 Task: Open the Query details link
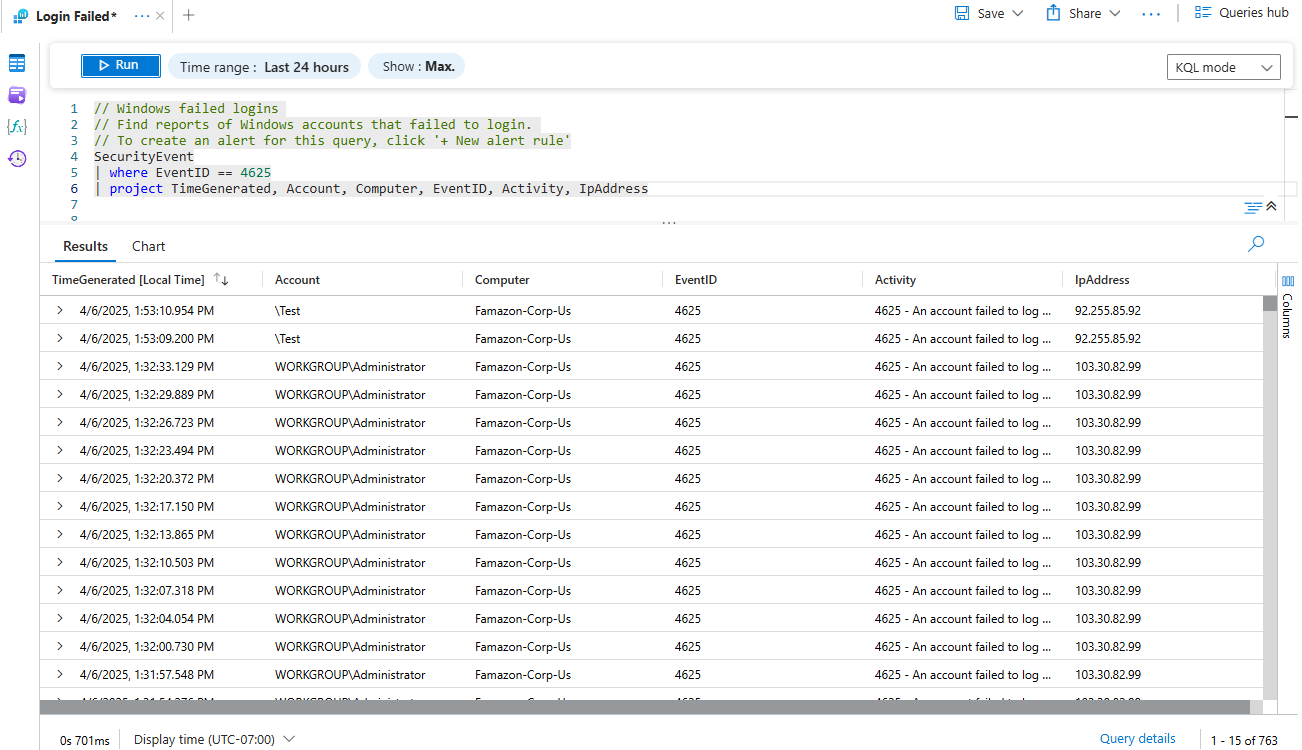click(x=1137, y=739)
